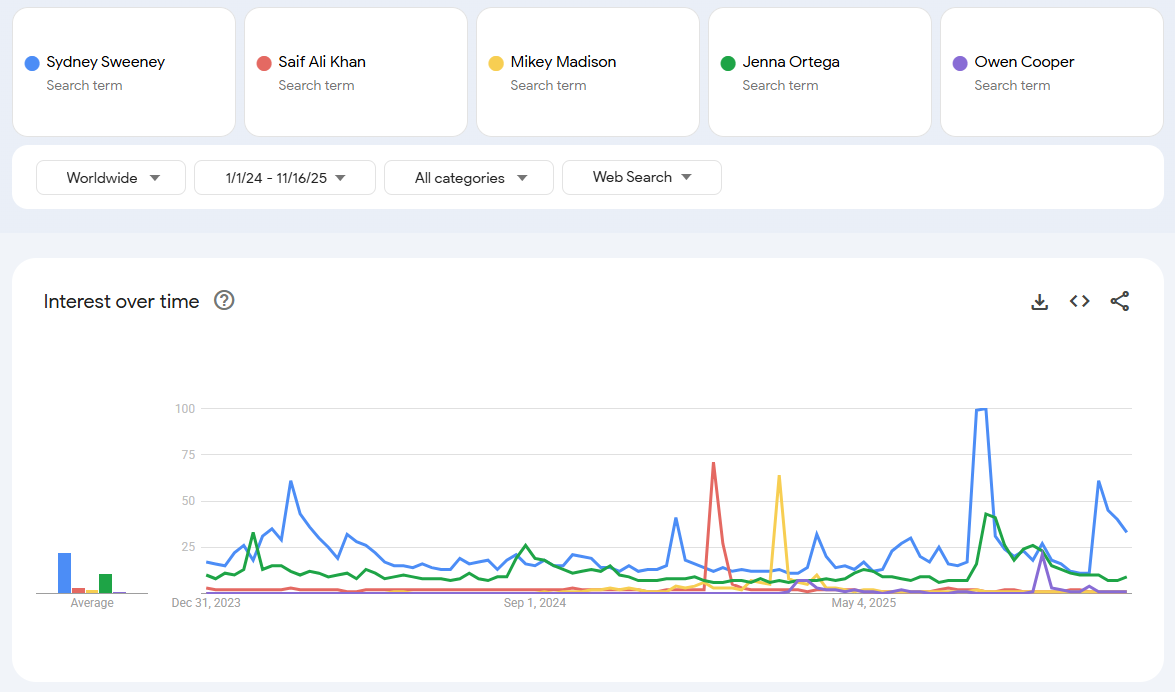Click the Jenna Ortega search term card
Viewport: 1175px width, 692px height.
[x=819, y=72]
